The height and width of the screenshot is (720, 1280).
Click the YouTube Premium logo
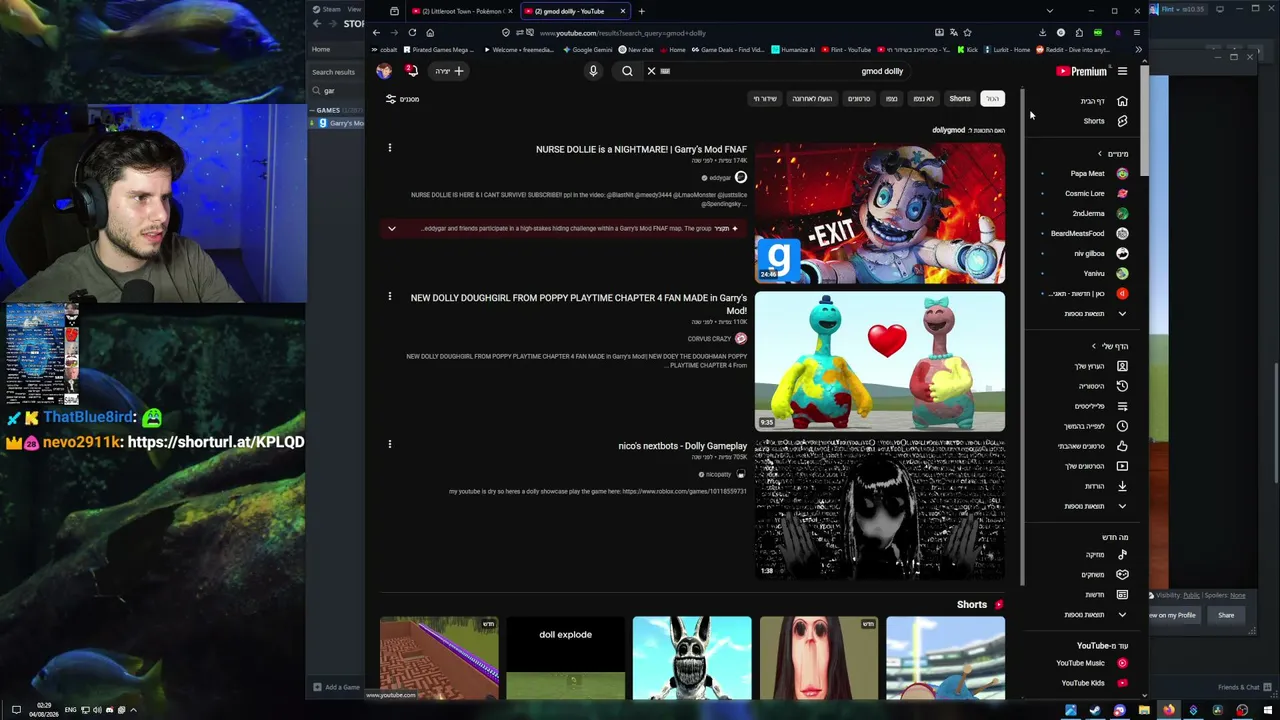click(1081, 71)
